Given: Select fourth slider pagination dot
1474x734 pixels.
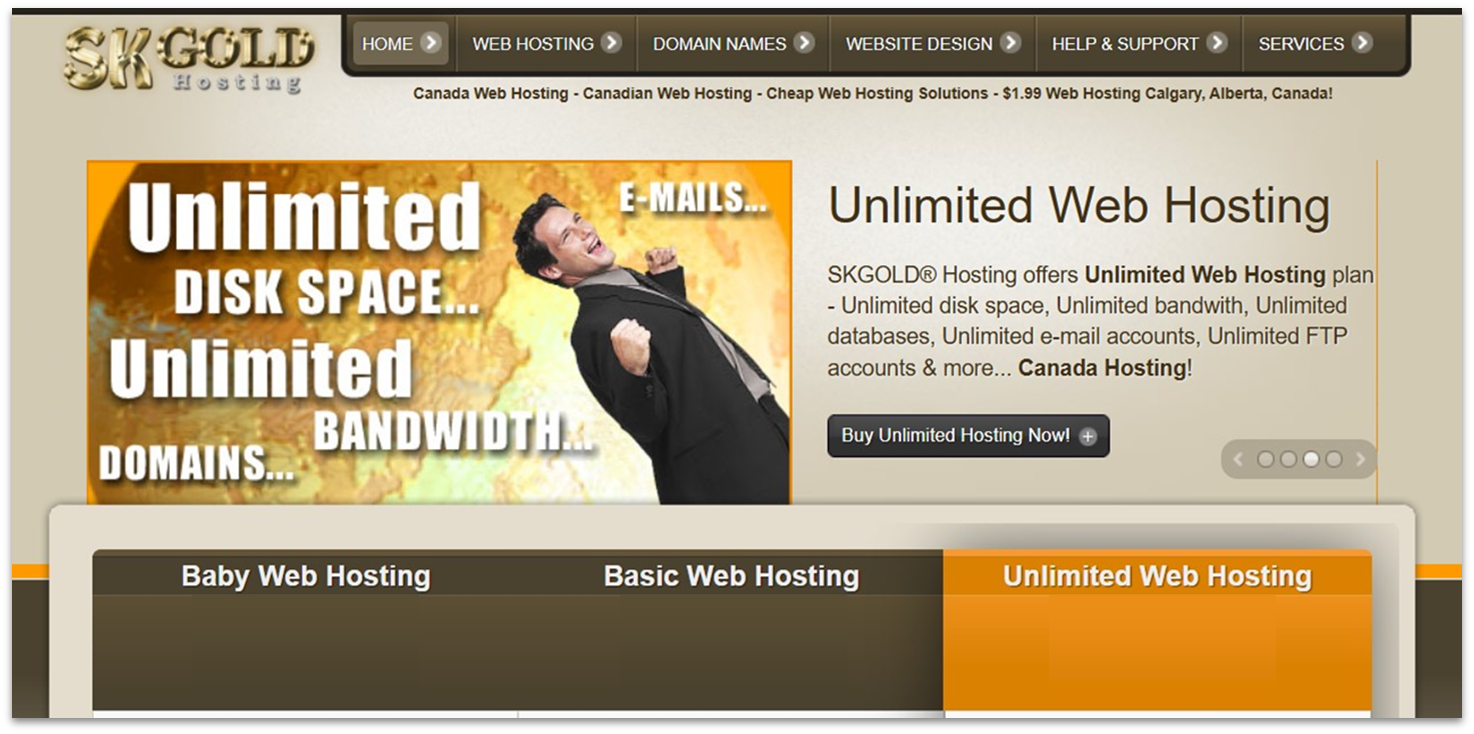Looking at the screenshot, I should (x=1334, y=459).
